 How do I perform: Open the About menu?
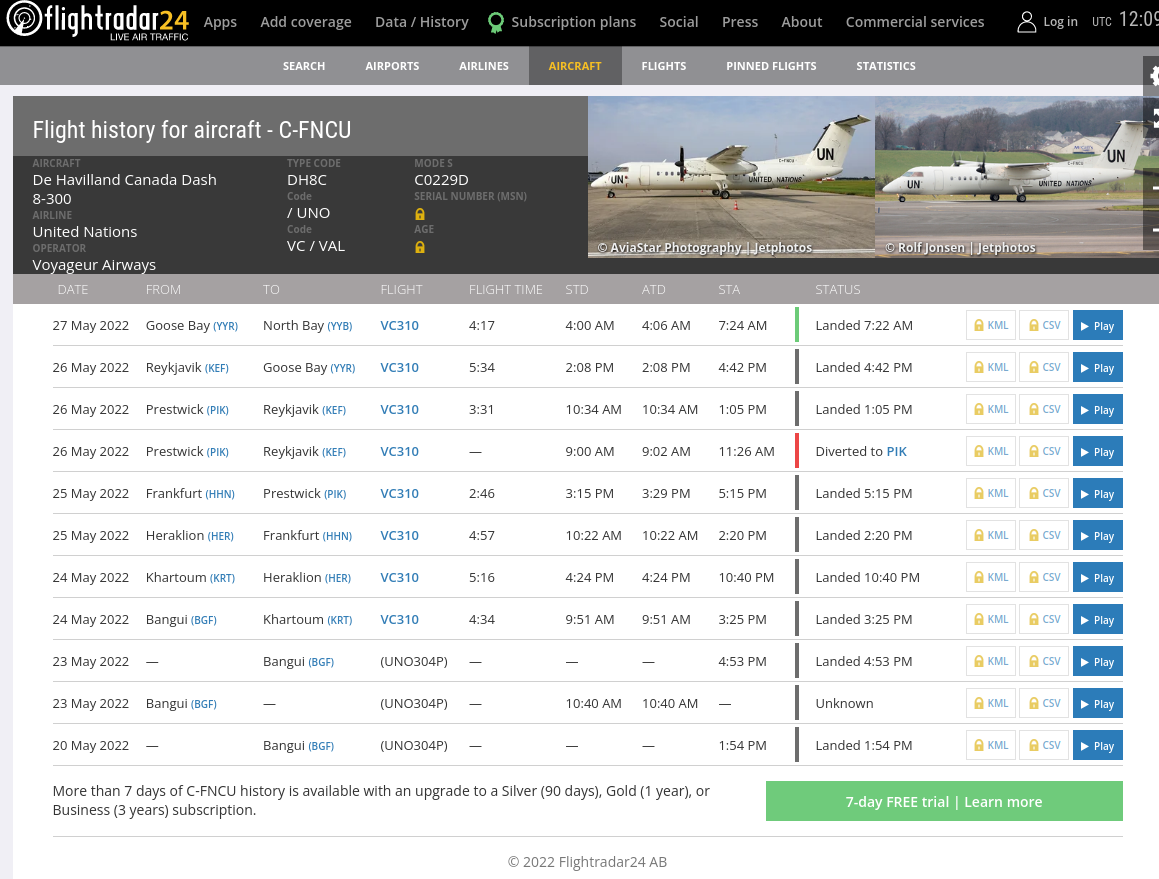tap(802, 22)
